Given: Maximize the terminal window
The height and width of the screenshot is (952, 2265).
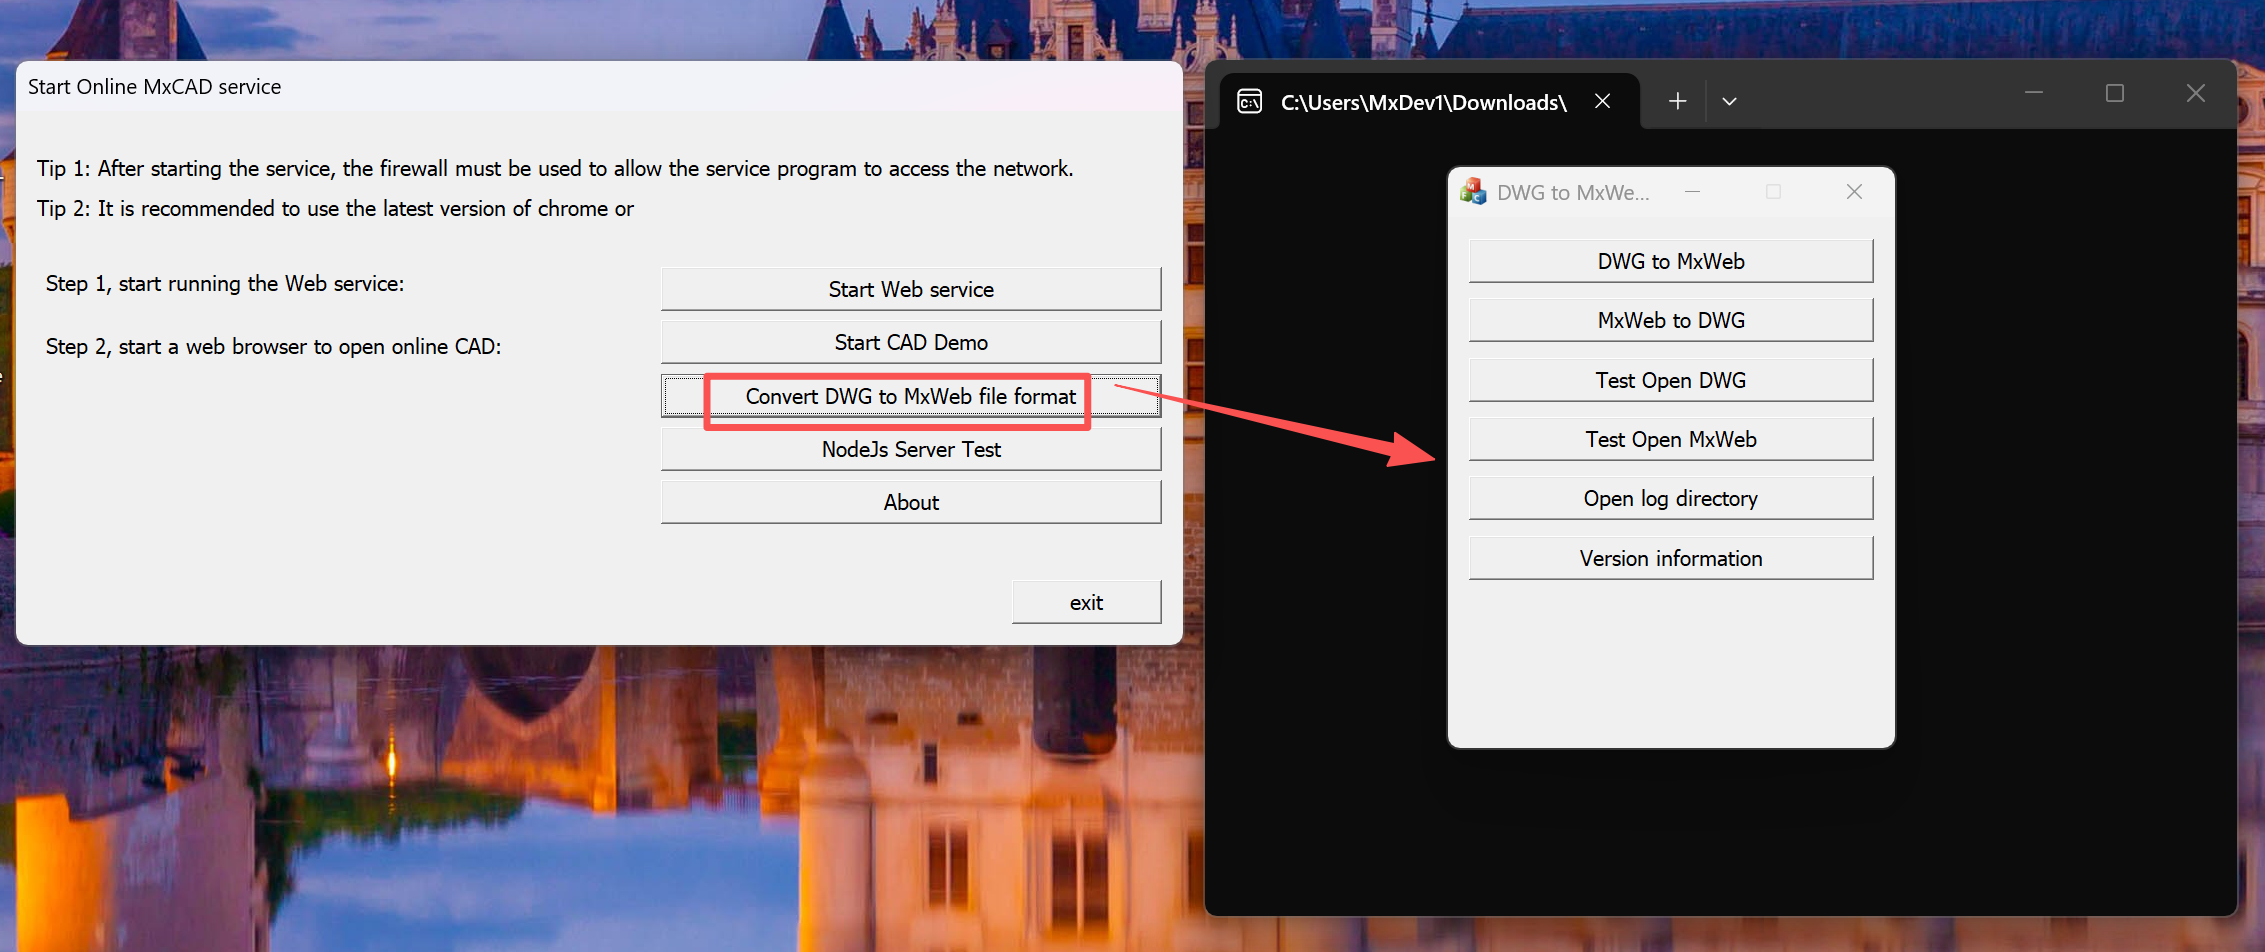Looking at the screenshot, I should pos(2114,93).
